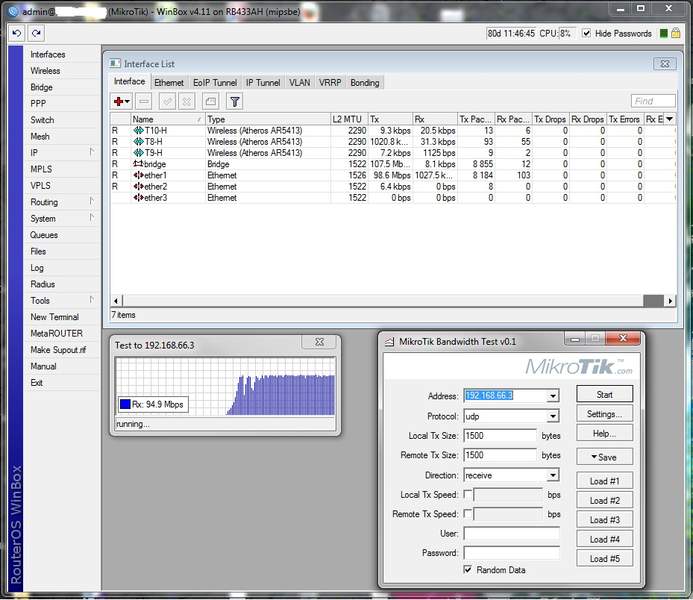Switch to the EoIP Tunnel tab

pyautogui.click(x=215, y=83)
